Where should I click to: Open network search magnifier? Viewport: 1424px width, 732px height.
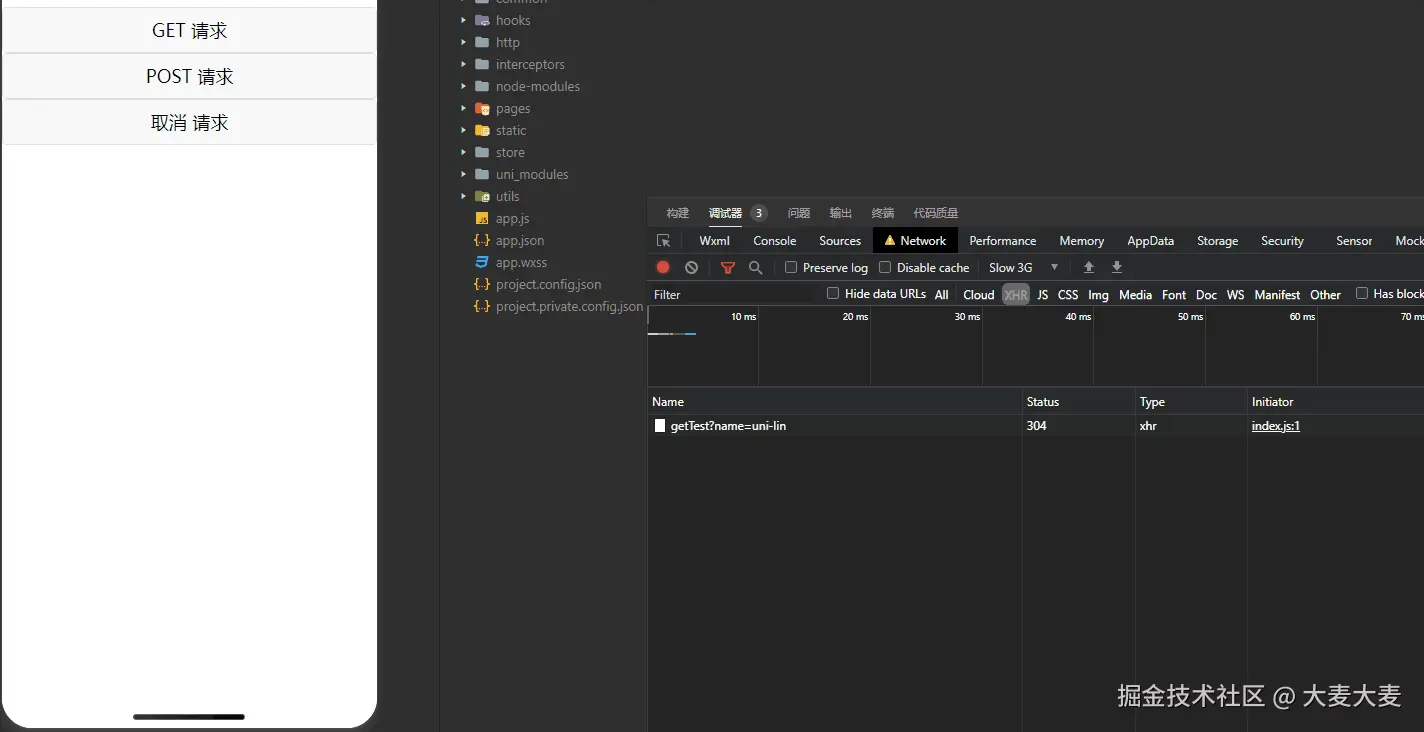pos(756,268)
